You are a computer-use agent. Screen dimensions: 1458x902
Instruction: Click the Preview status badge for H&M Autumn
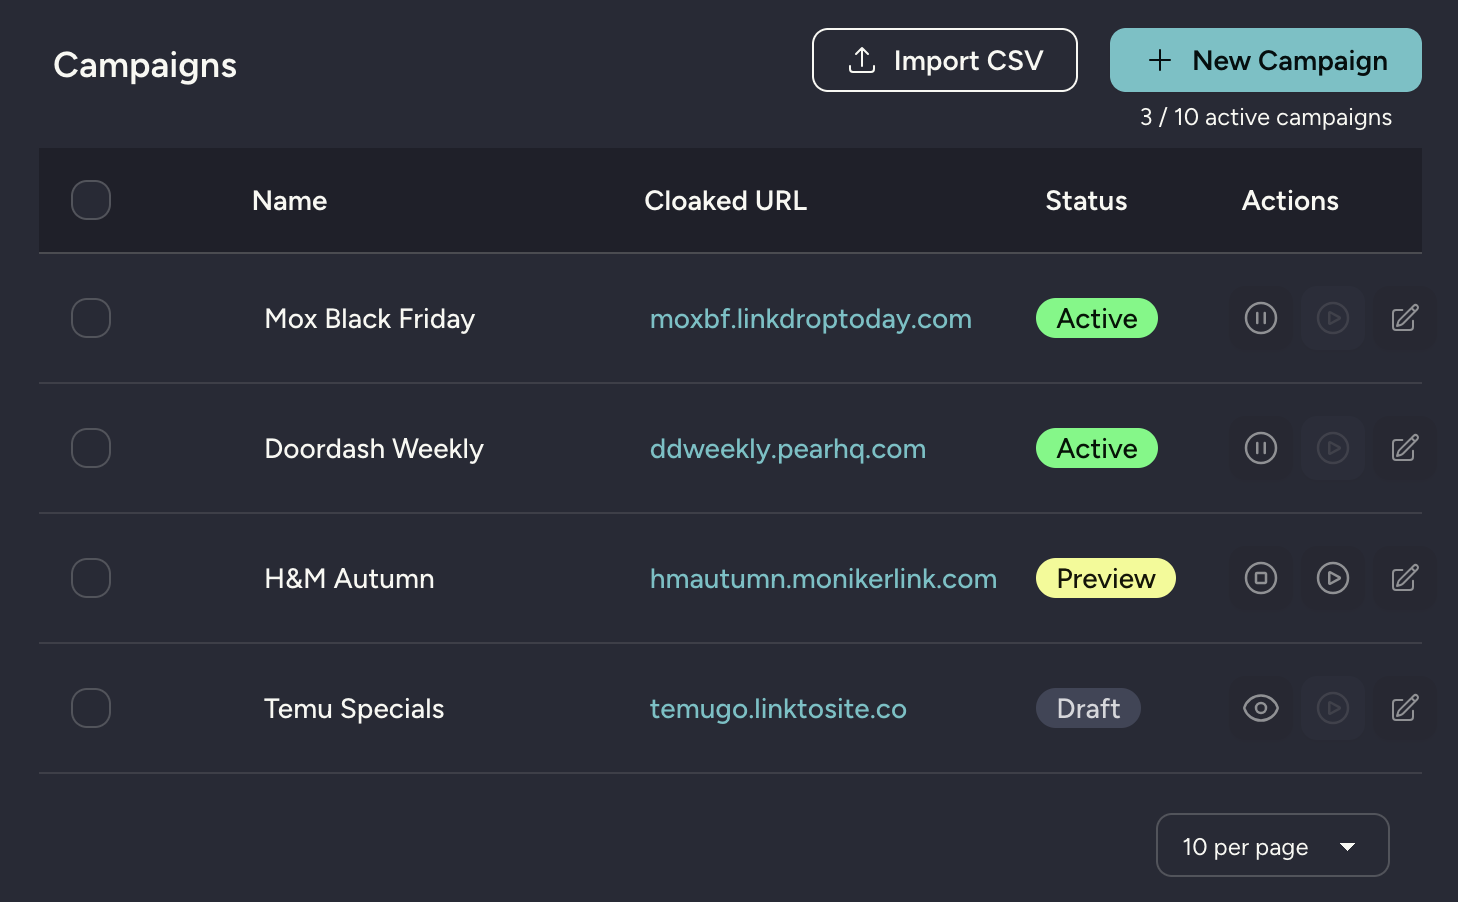(x=1105, y=578)
